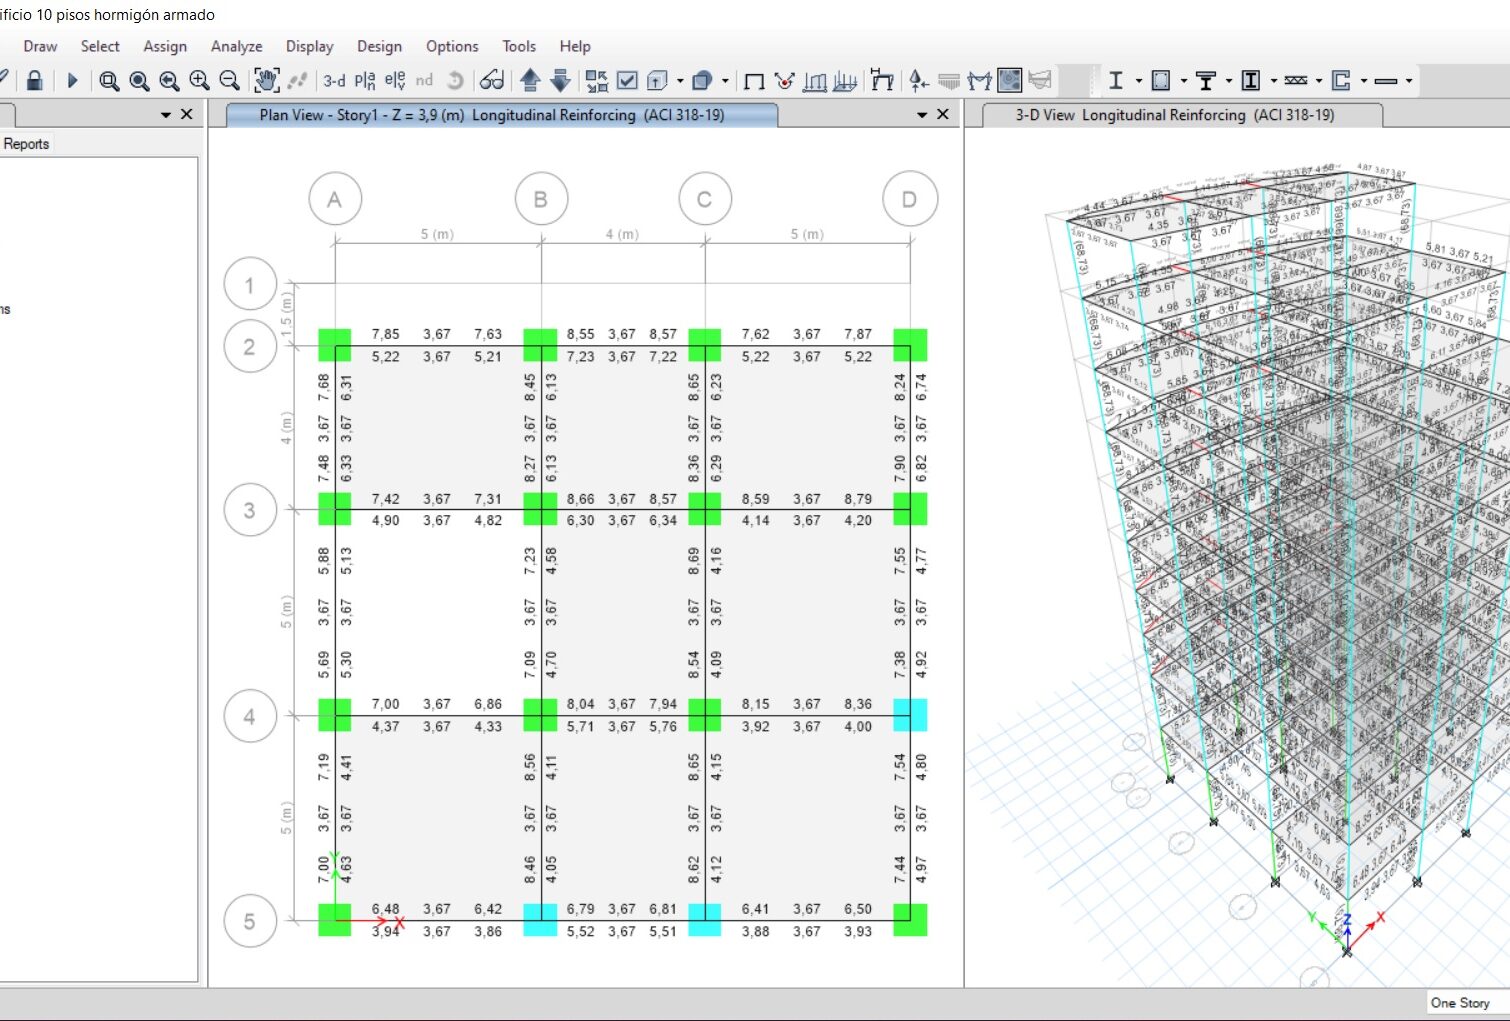Close the Plan View window
Image resolution: width=1510 pixels, height=1021 pixels.
pyautogui.click(x=943, y=115)
